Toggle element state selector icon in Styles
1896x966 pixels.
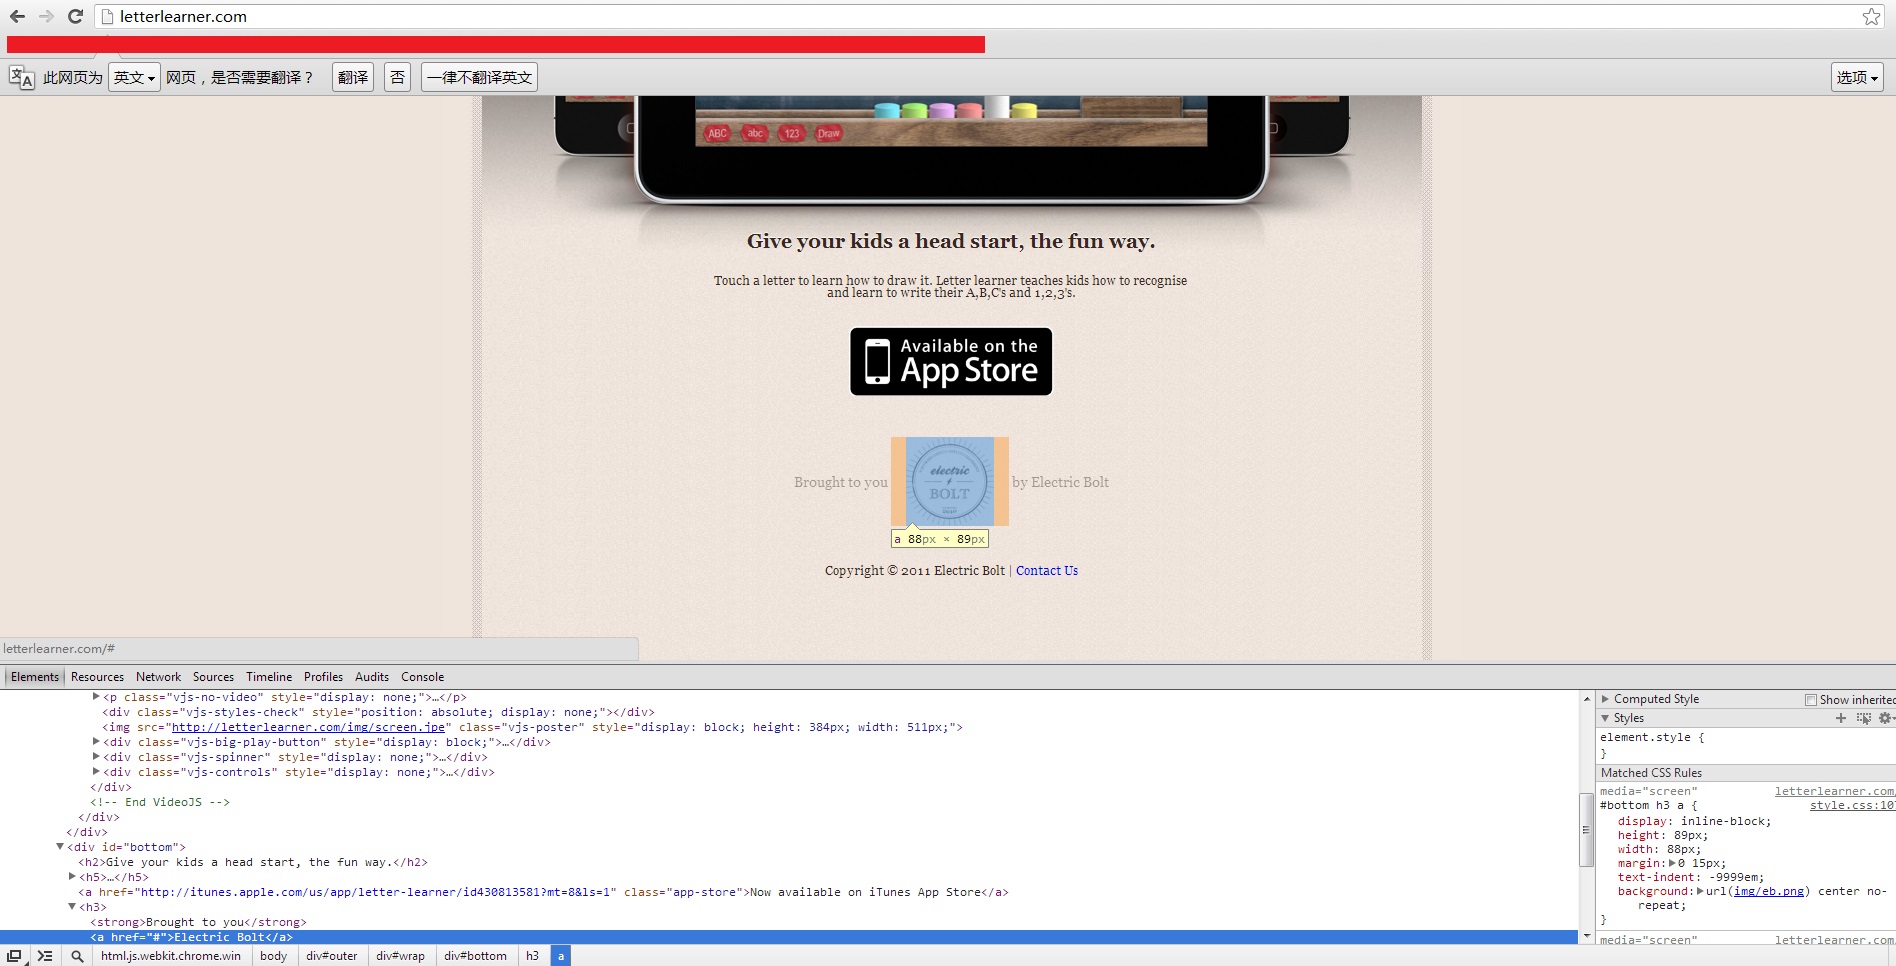coord(1863,718)
